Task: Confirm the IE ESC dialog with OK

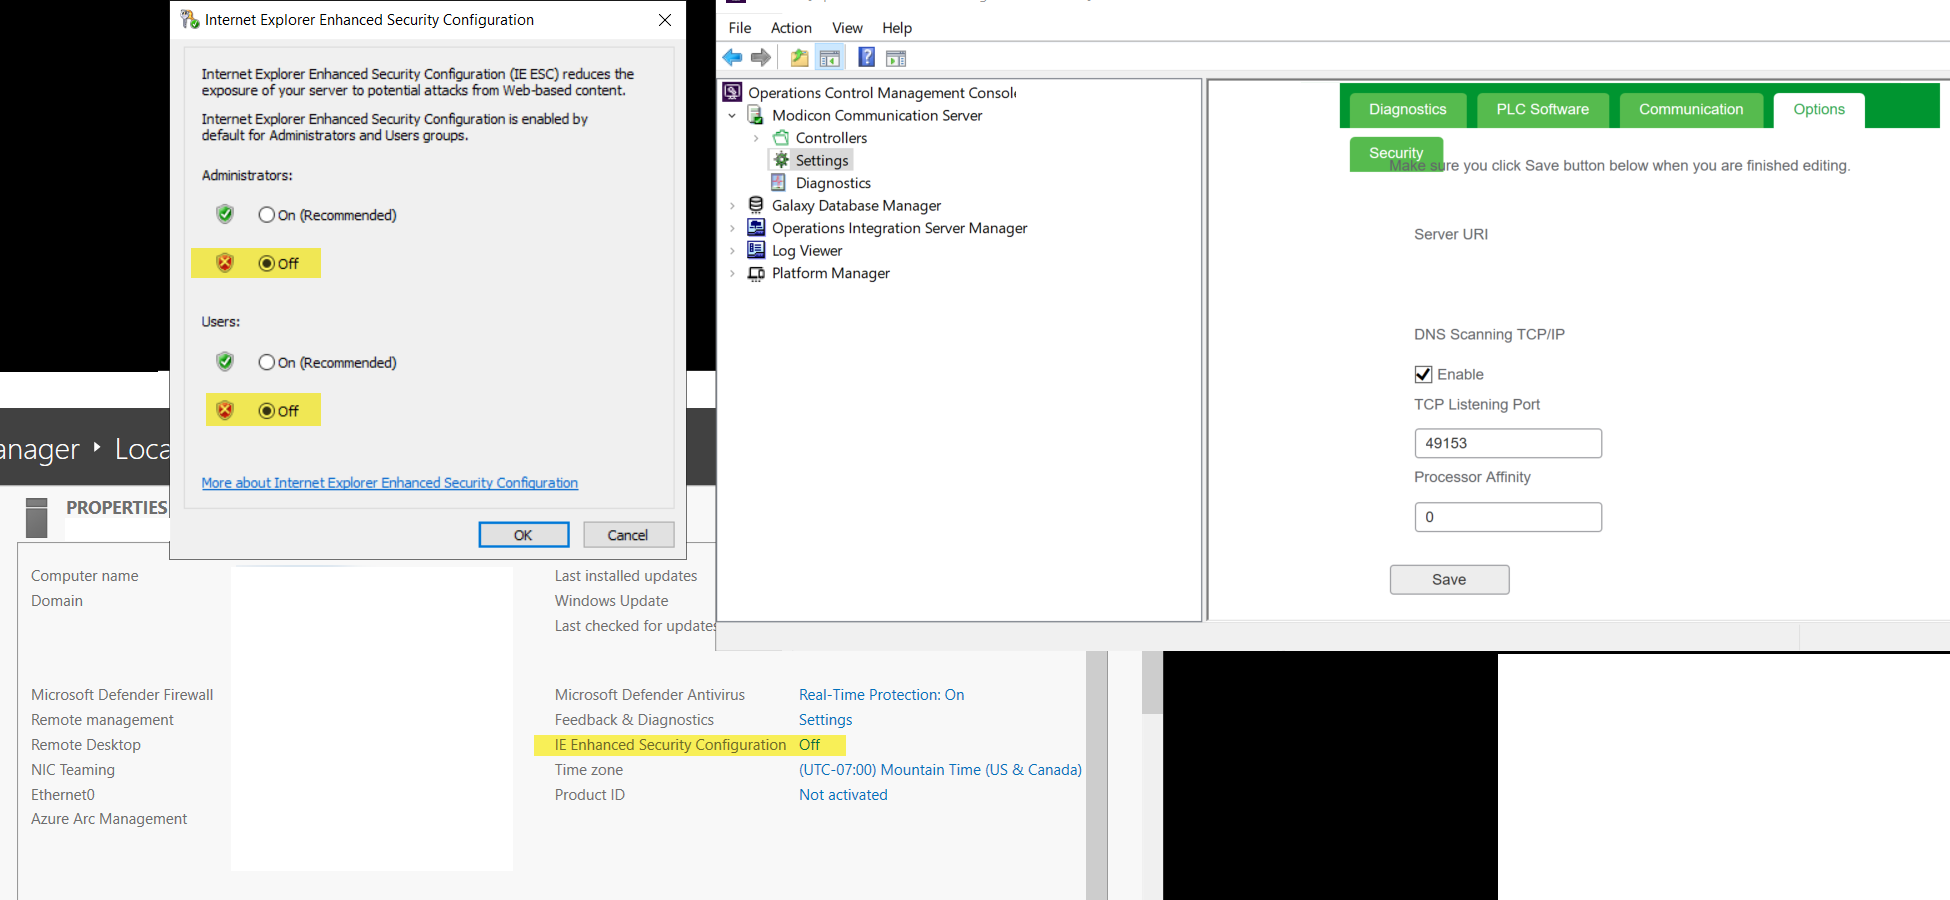Action: pos(523,535)
